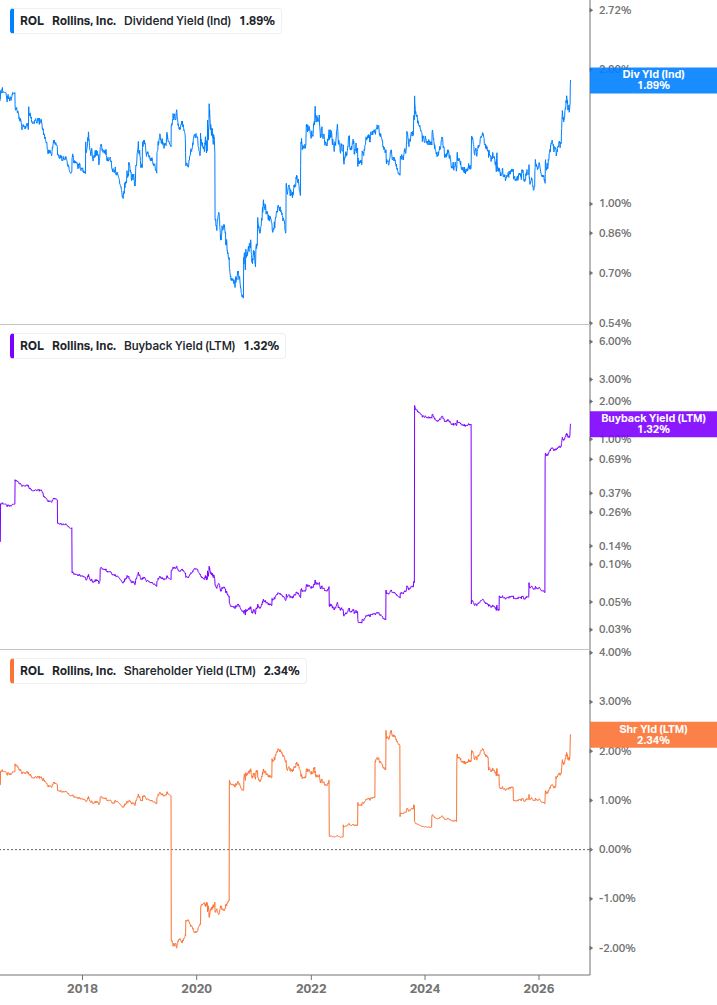Click the 0.70% tick on the dividend axis

click(615, 273)
